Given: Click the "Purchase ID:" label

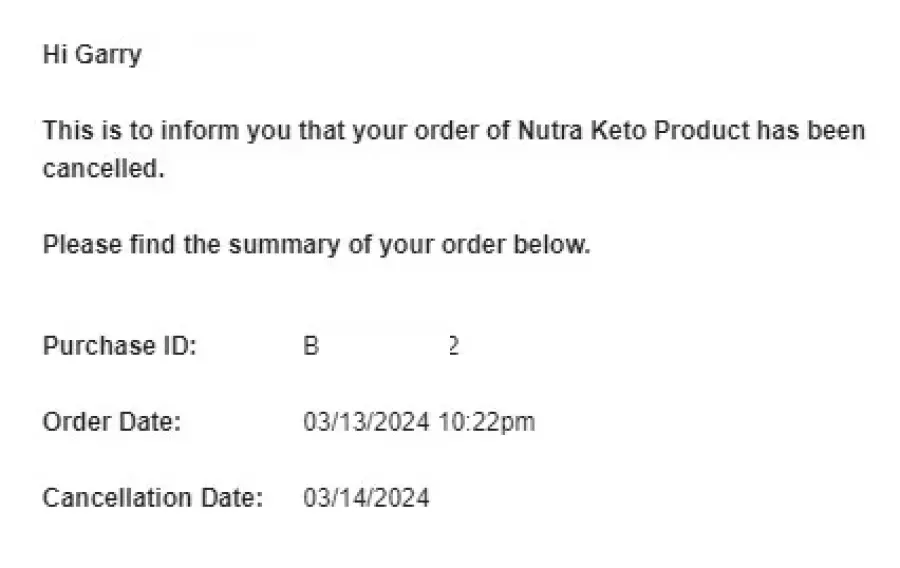Looking at the screenshot, I should point(120,346).
